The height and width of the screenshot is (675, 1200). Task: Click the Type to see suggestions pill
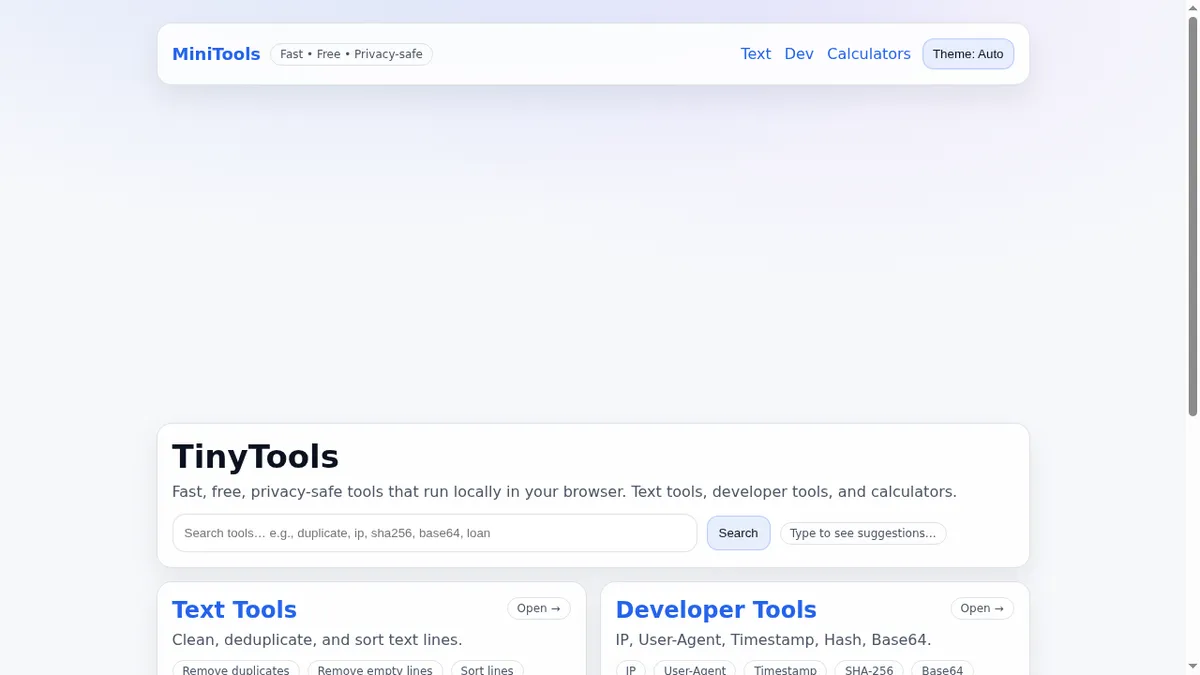pos(863,533)
